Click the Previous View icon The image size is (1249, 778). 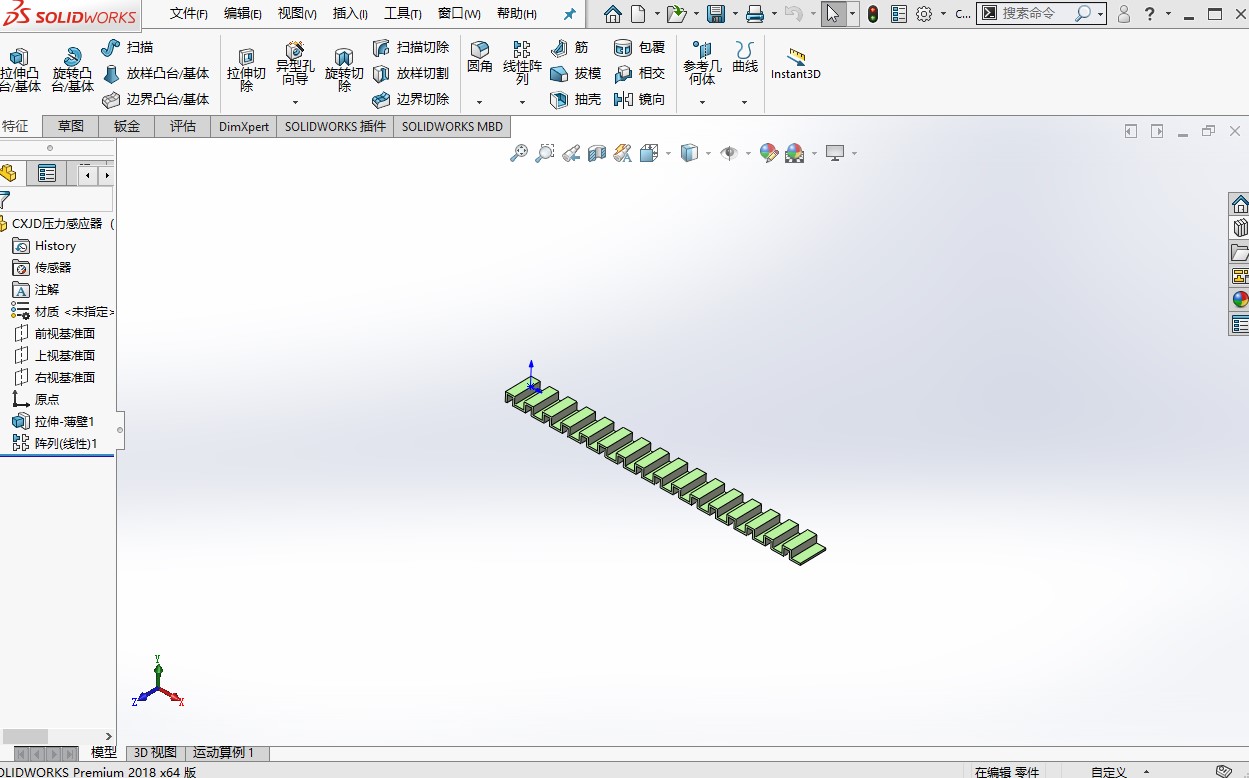571,153
